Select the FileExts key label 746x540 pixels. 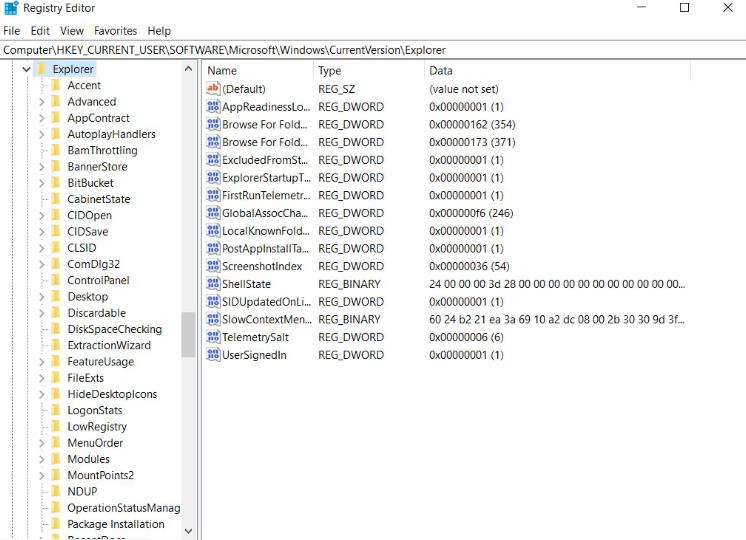coord(85,378)
